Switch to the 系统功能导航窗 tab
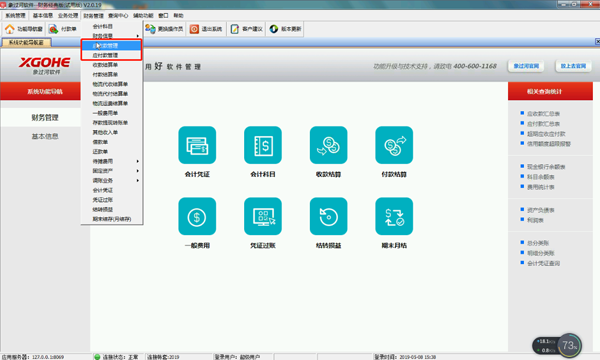Viewport: 600px width, 360px height. pos(26,42)
